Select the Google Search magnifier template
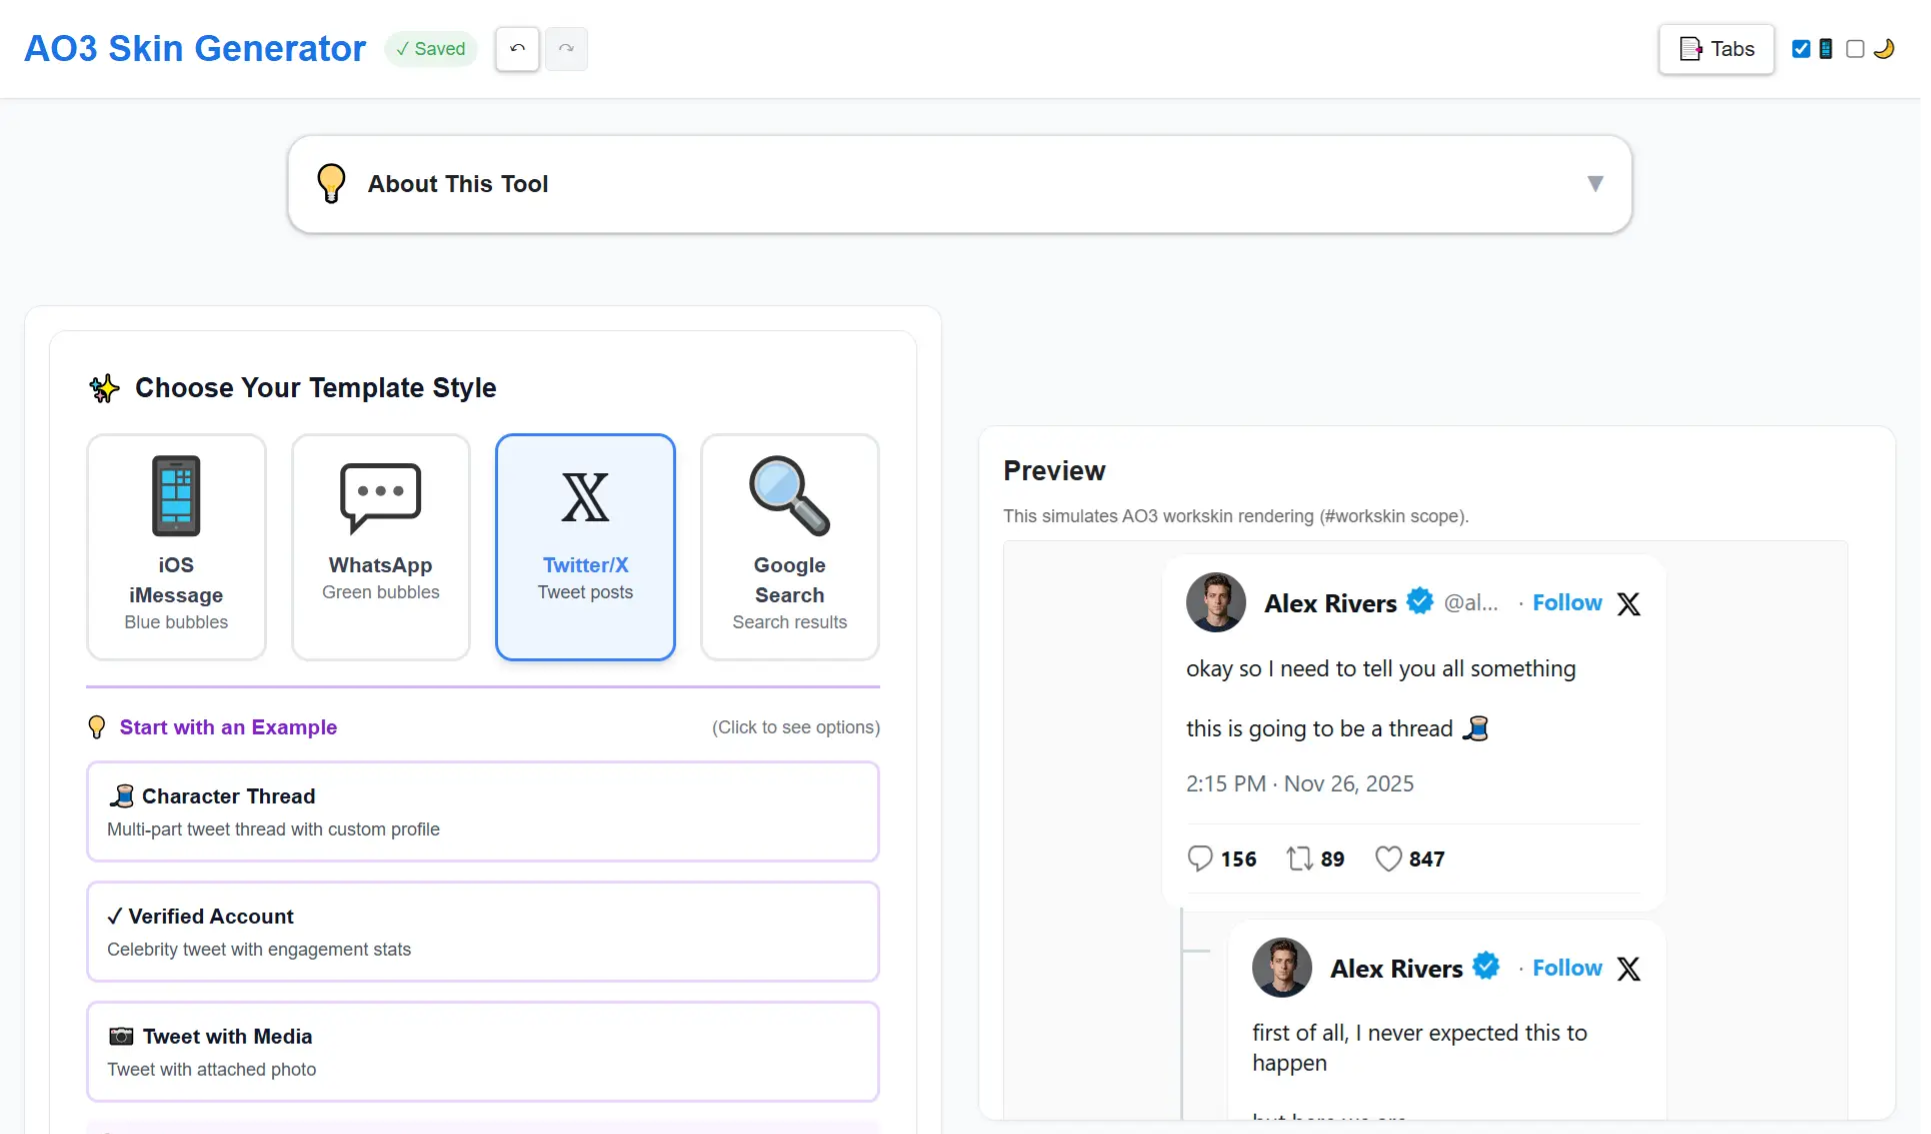The height and width of the screenshot is (1134, 1931). pyautogui.click(x=789, y=546)
